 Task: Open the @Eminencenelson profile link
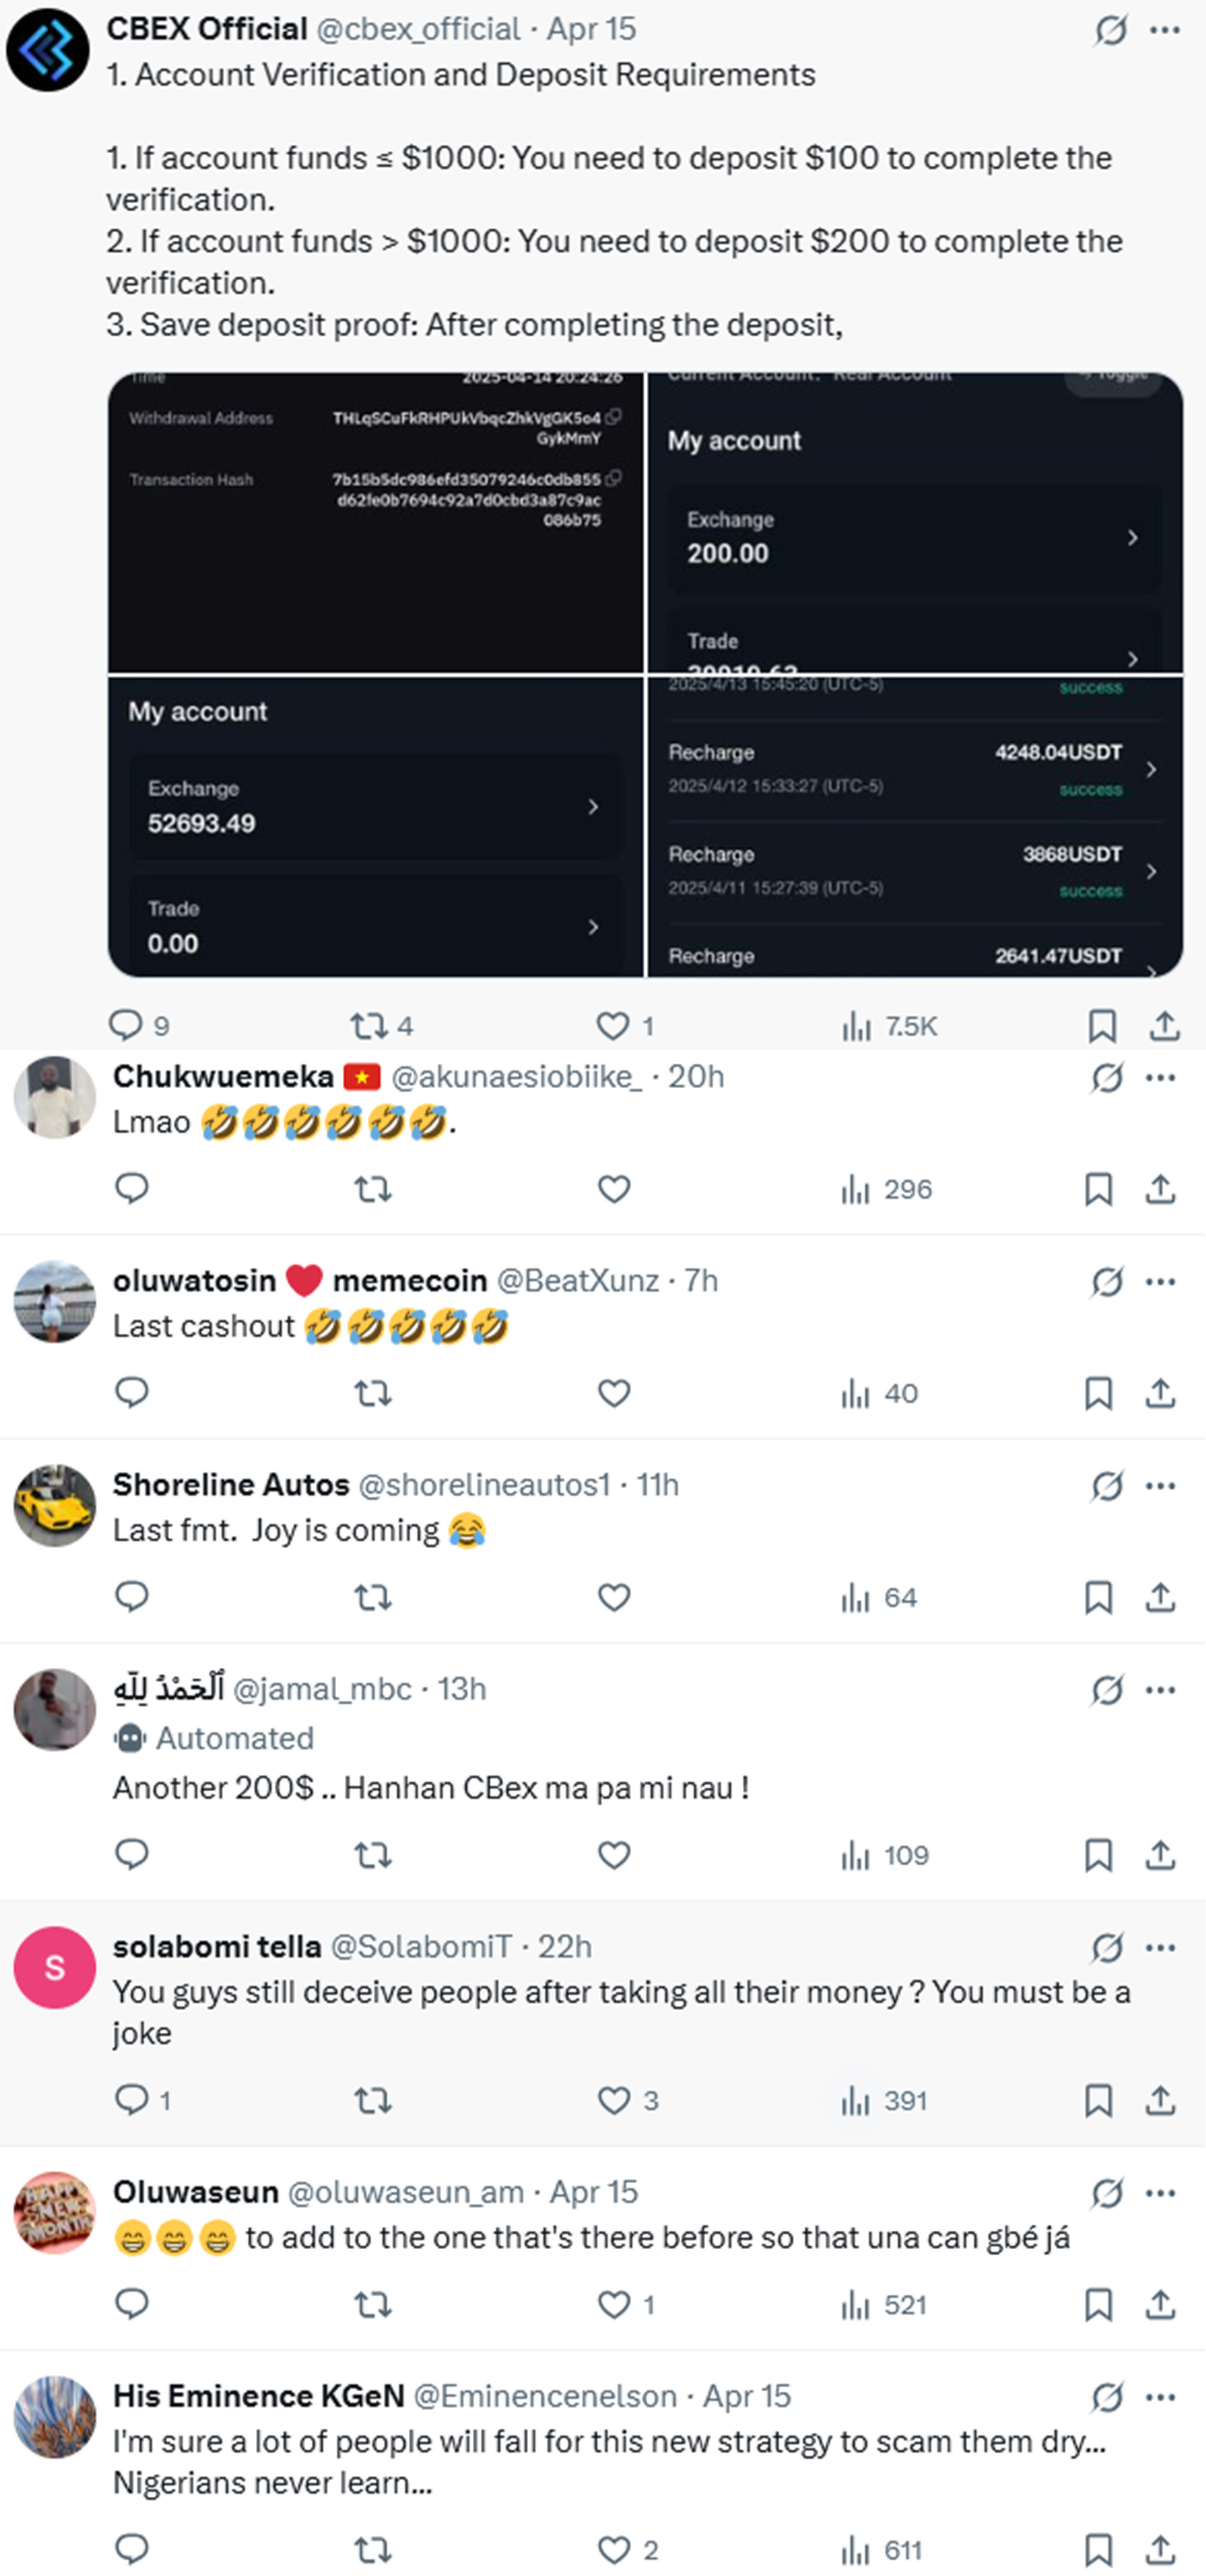pyautogui.click(x=545, y=2396)
